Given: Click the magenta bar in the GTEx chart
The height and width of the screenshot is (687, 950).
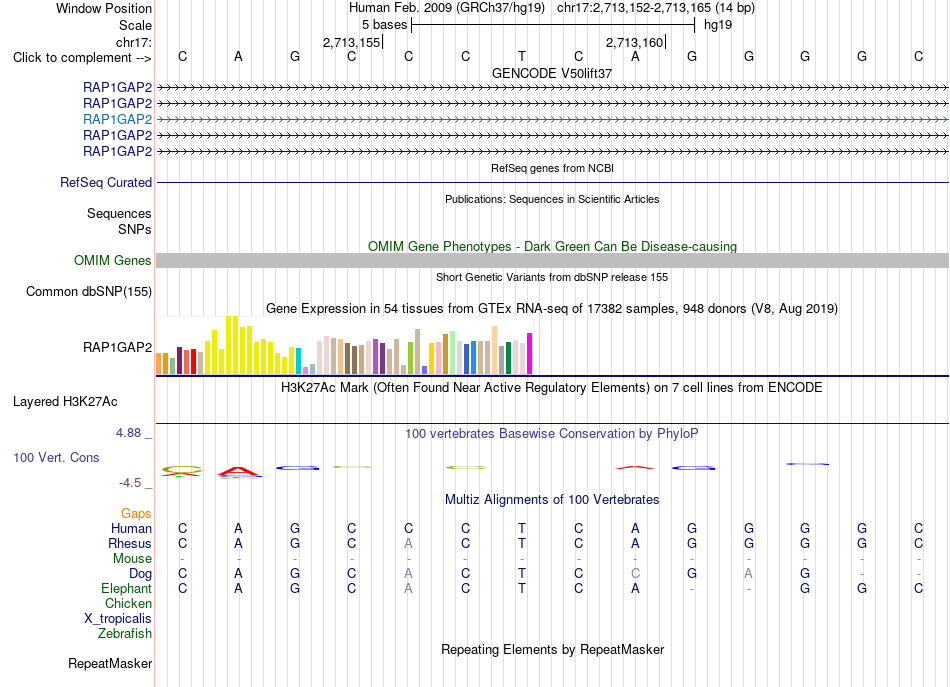Looking at the screenshot, I should (x=530, y=353).
